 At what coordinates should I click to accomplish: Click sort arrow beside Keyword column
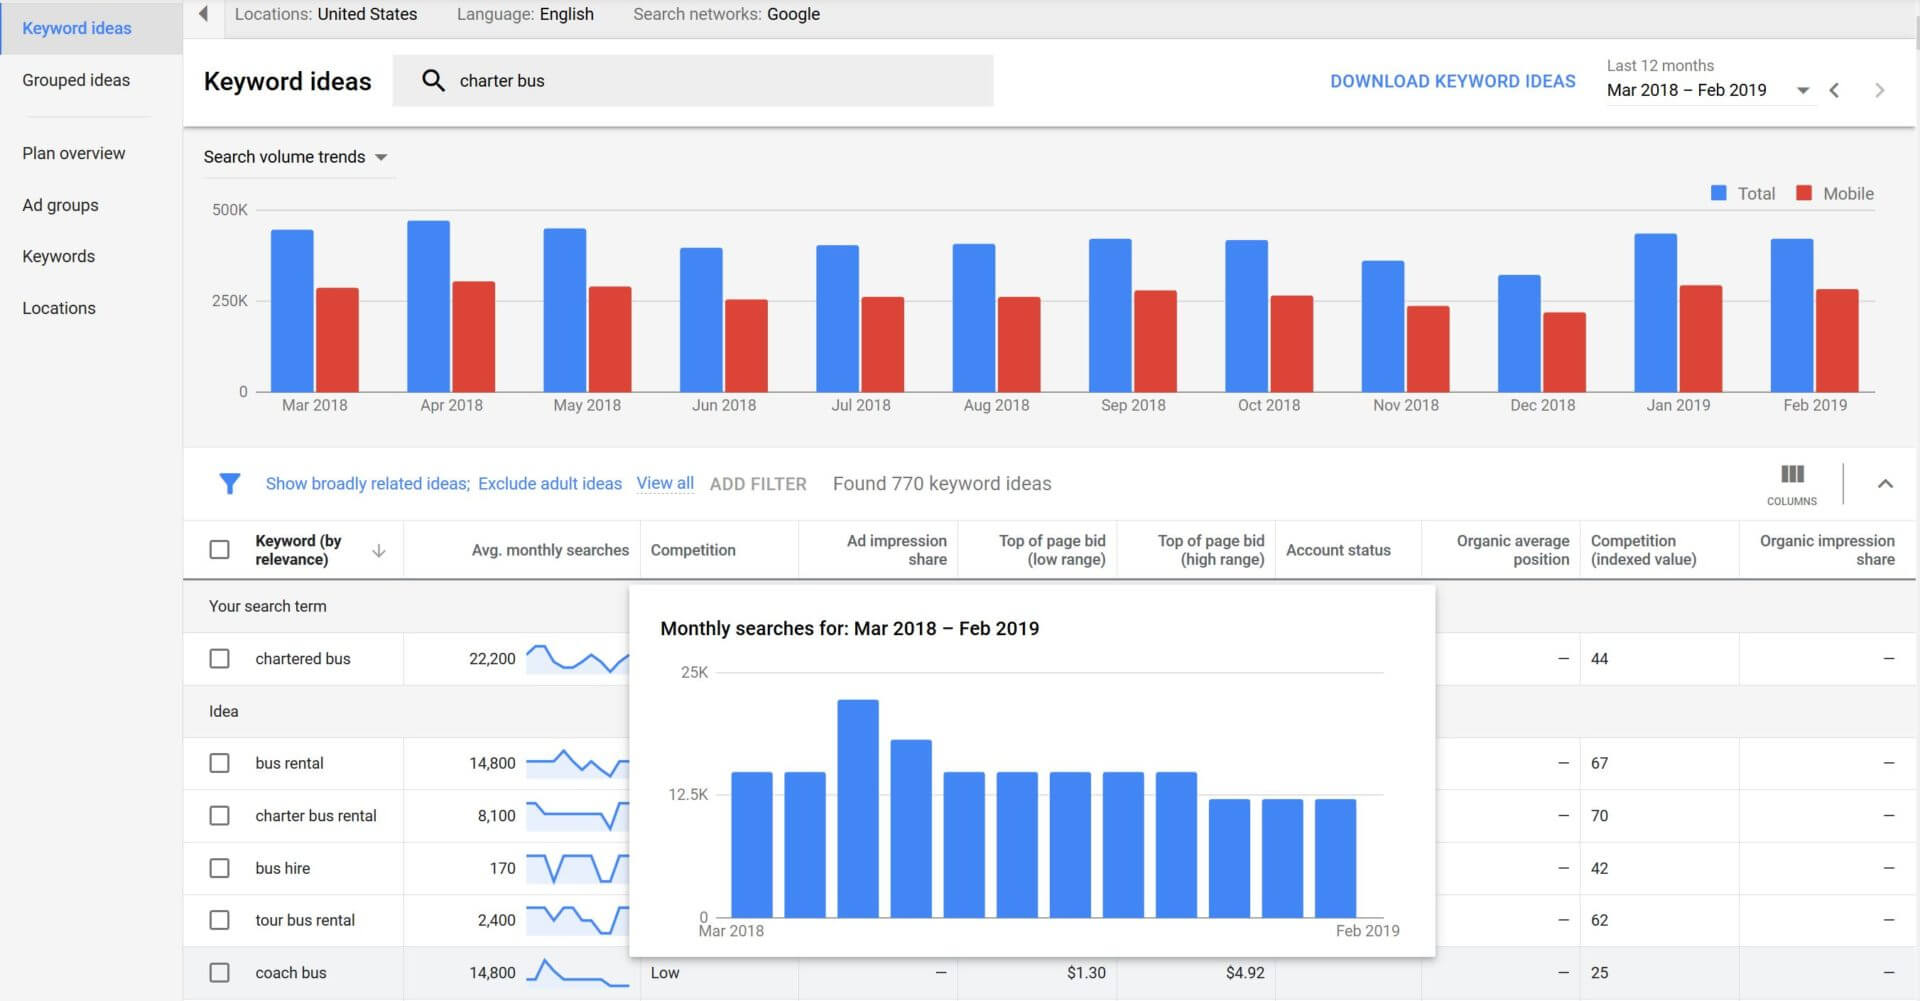point(378,551)
